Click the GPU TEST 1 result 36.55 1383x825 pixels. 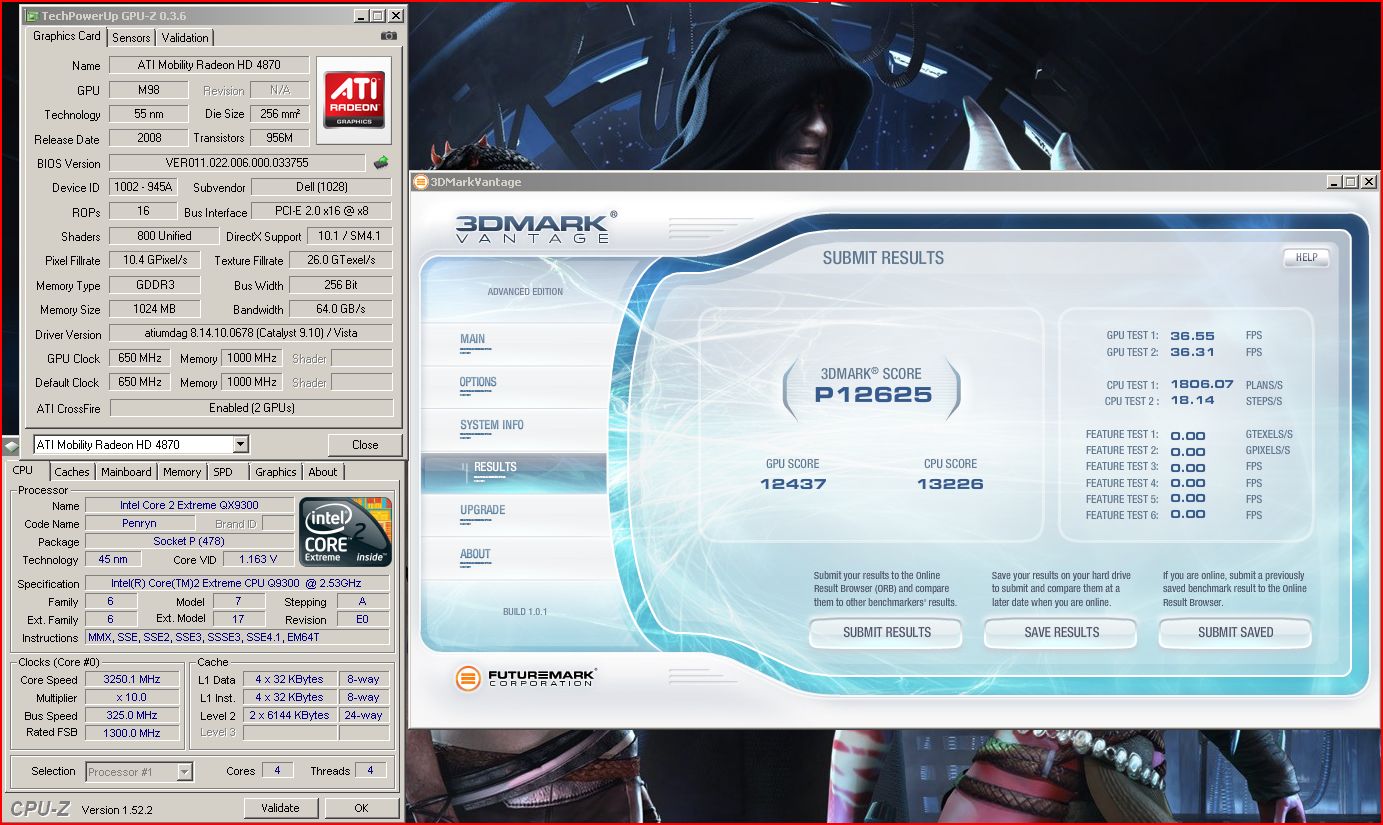(1192, 336)
